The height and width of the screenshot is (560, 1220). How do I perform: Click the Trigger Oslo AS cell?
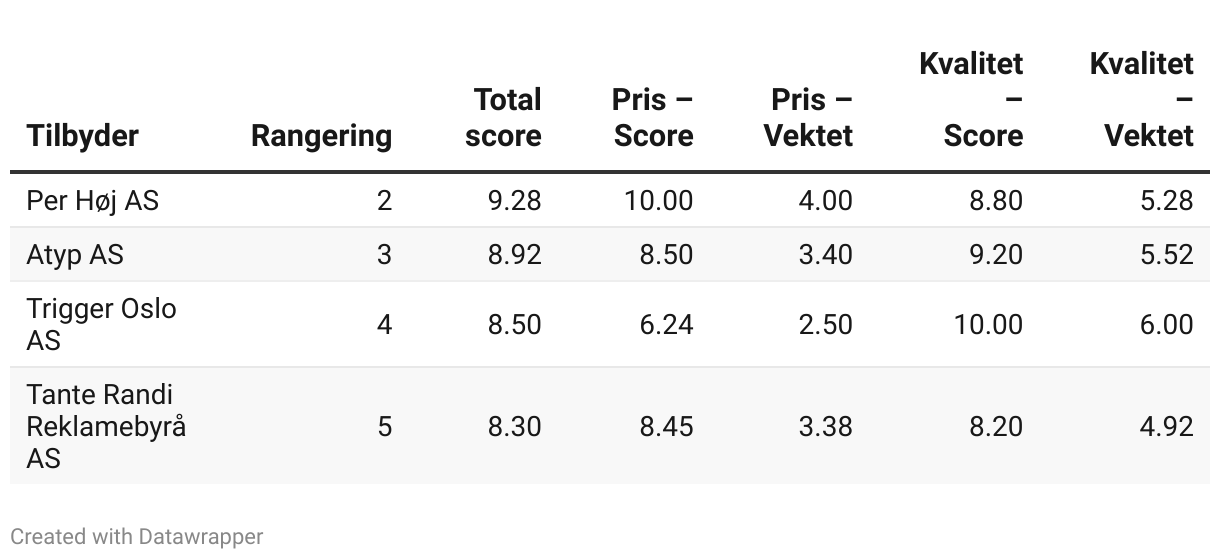101,324
